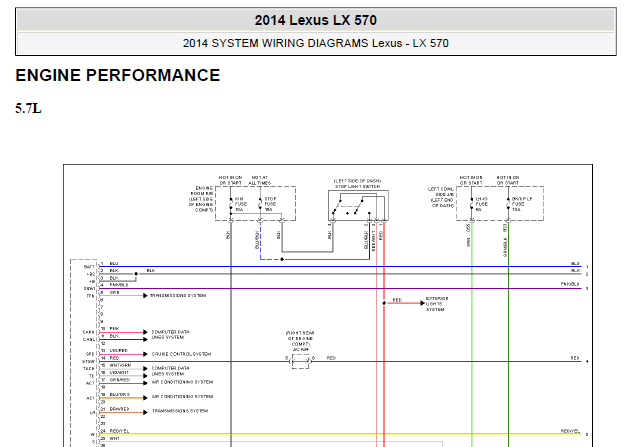The image size is (627, 447).
Task: Click the 'ACT' terminal label
Action: [x=90, y=383]
